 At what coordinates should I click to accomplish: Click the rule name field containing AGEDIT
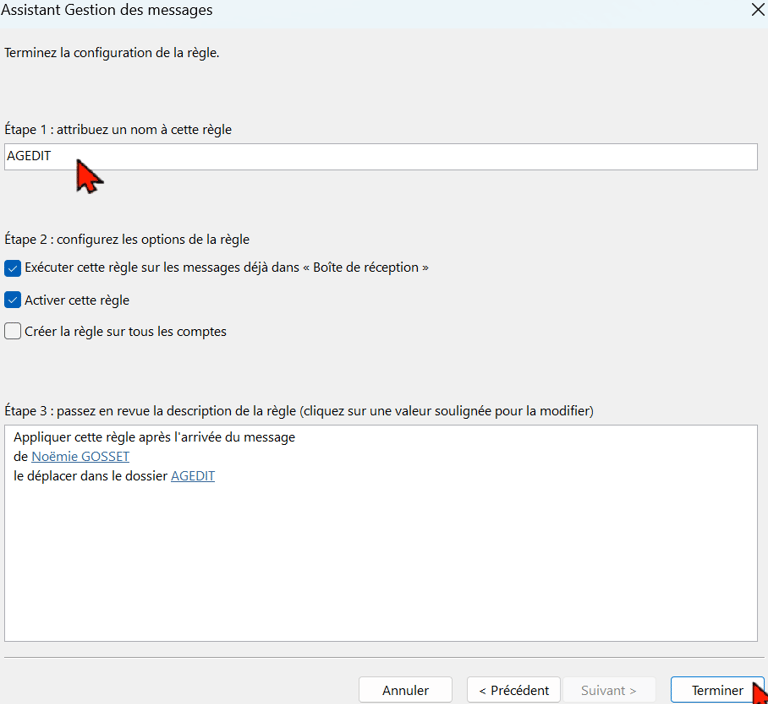coord(381,157)
